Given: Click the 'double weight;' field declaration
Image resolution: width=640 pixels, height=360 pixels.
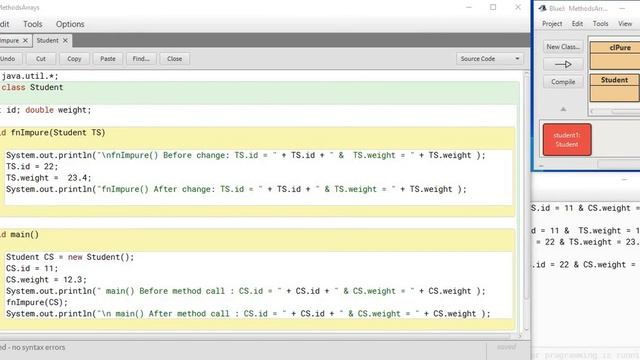Looking at the screenshot, I should (x=58, y=110).
